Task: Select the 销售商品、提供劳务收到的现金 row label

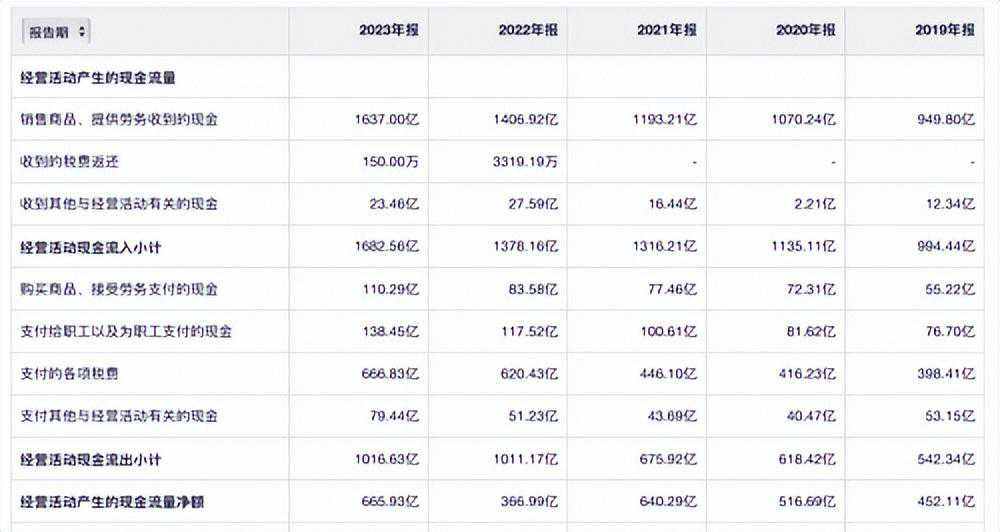Action: click(x=119, y=119)
